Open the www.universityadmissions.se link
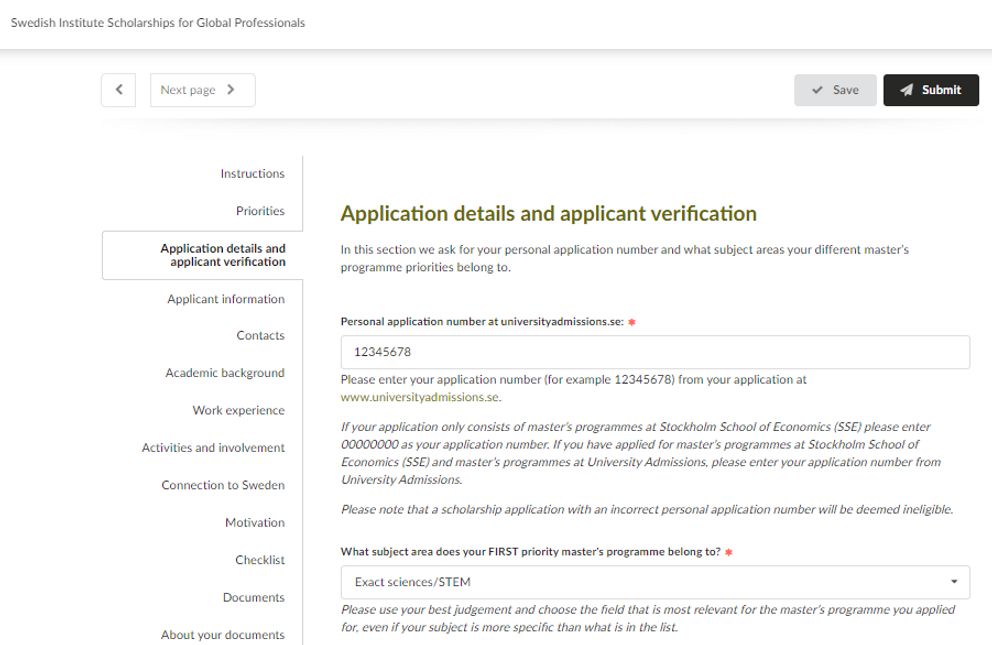 (x=420, y=397)
